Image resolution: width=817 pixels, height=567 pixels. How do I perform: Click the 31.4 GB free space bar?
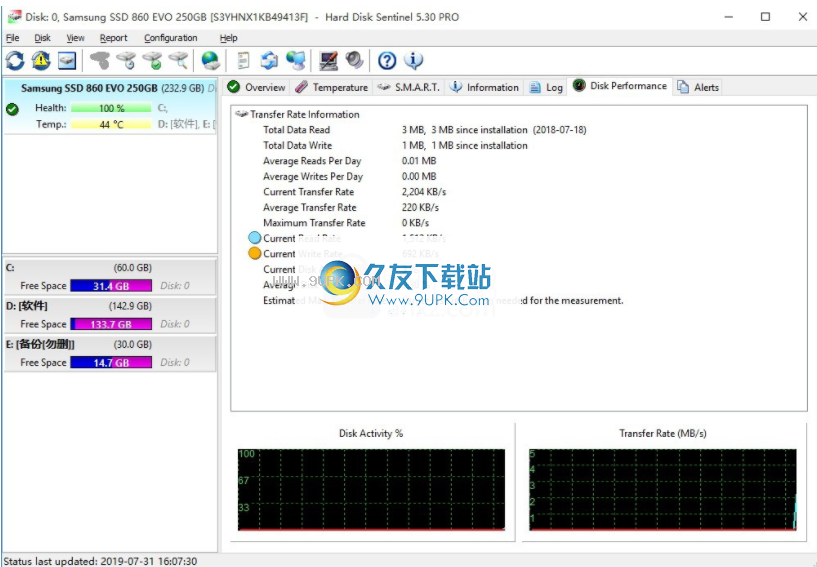coord(111,286)
